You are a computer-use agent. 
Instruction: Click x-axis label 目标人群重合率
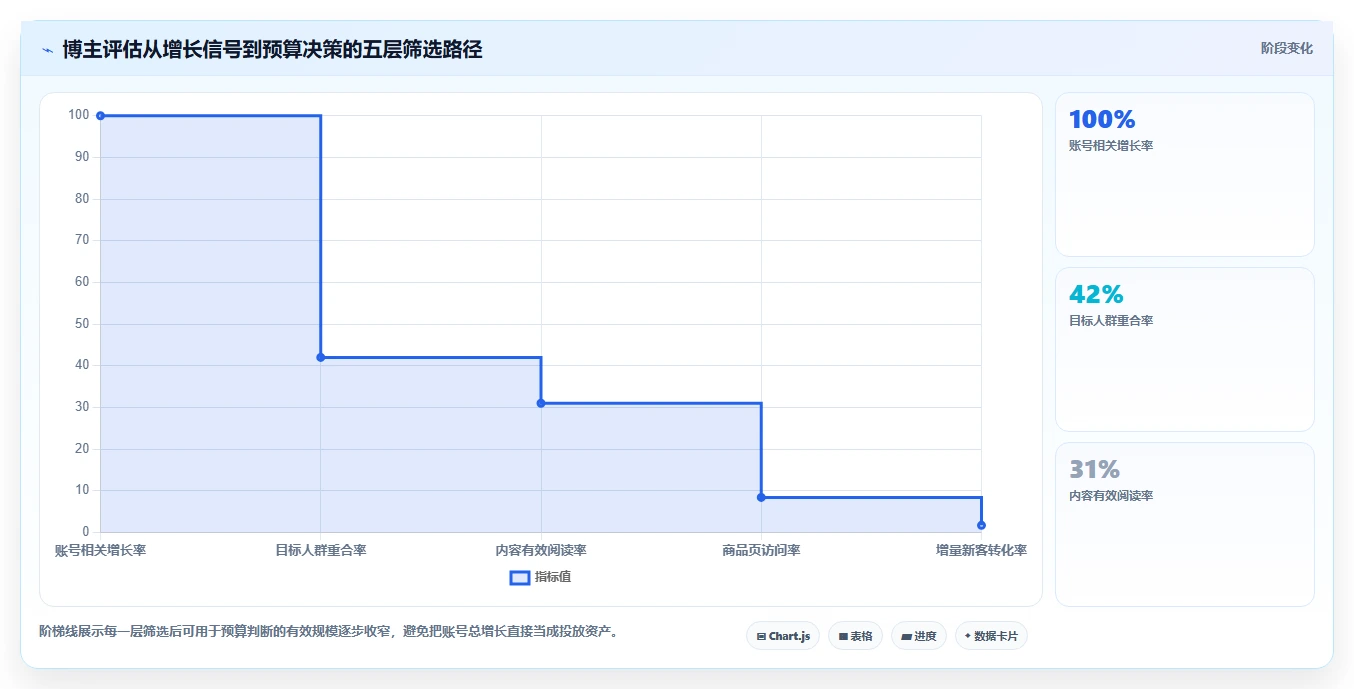tap(321, 550)
